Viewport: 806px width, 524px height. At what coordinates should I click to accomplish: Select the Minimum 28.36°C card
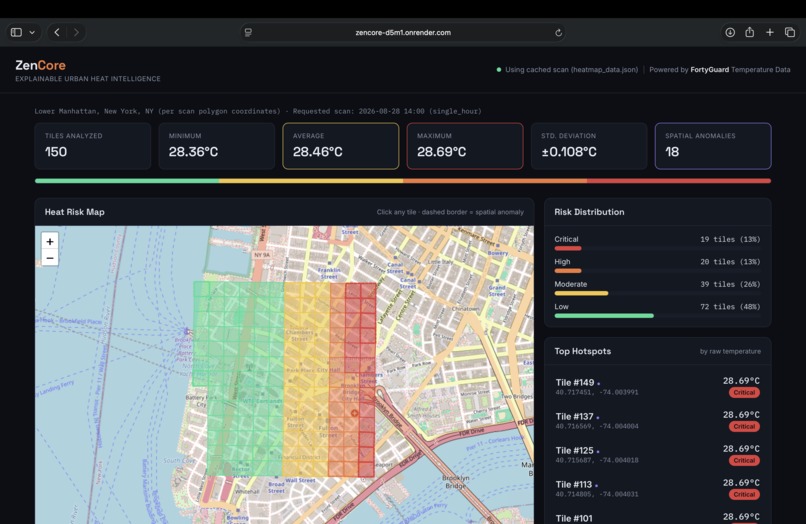coord(217,146)
